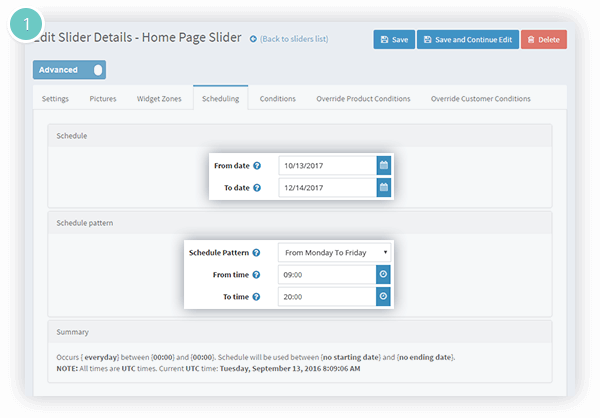Click the Schedule pattern panel header
The height and width of the screenshot is (418, 600).
coord(300,223)
